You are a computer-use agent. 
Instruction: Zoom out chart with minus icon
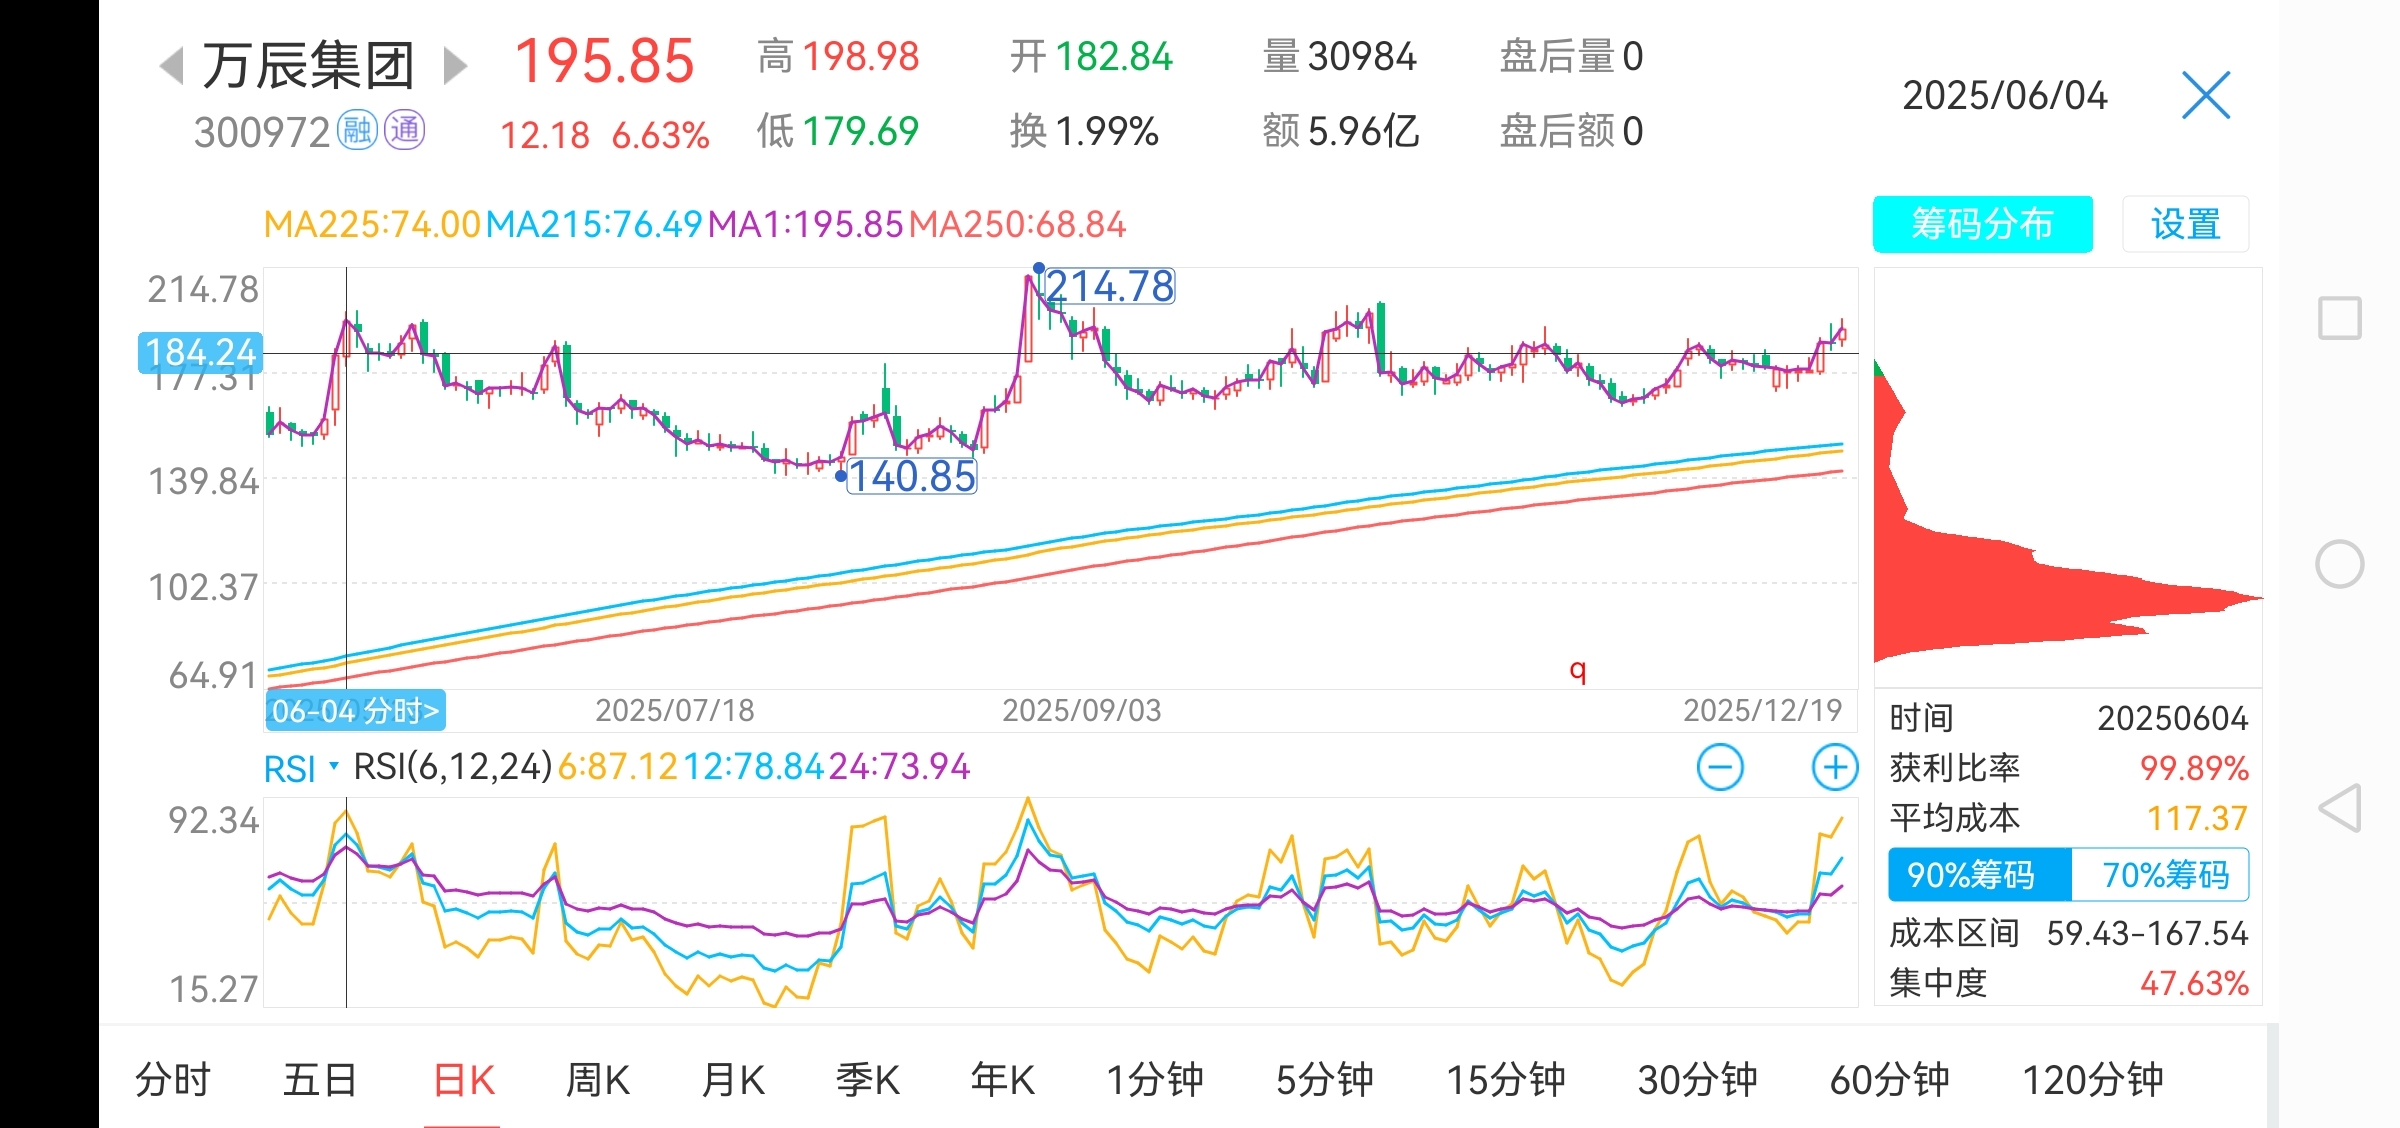[x=1720, y=768]
